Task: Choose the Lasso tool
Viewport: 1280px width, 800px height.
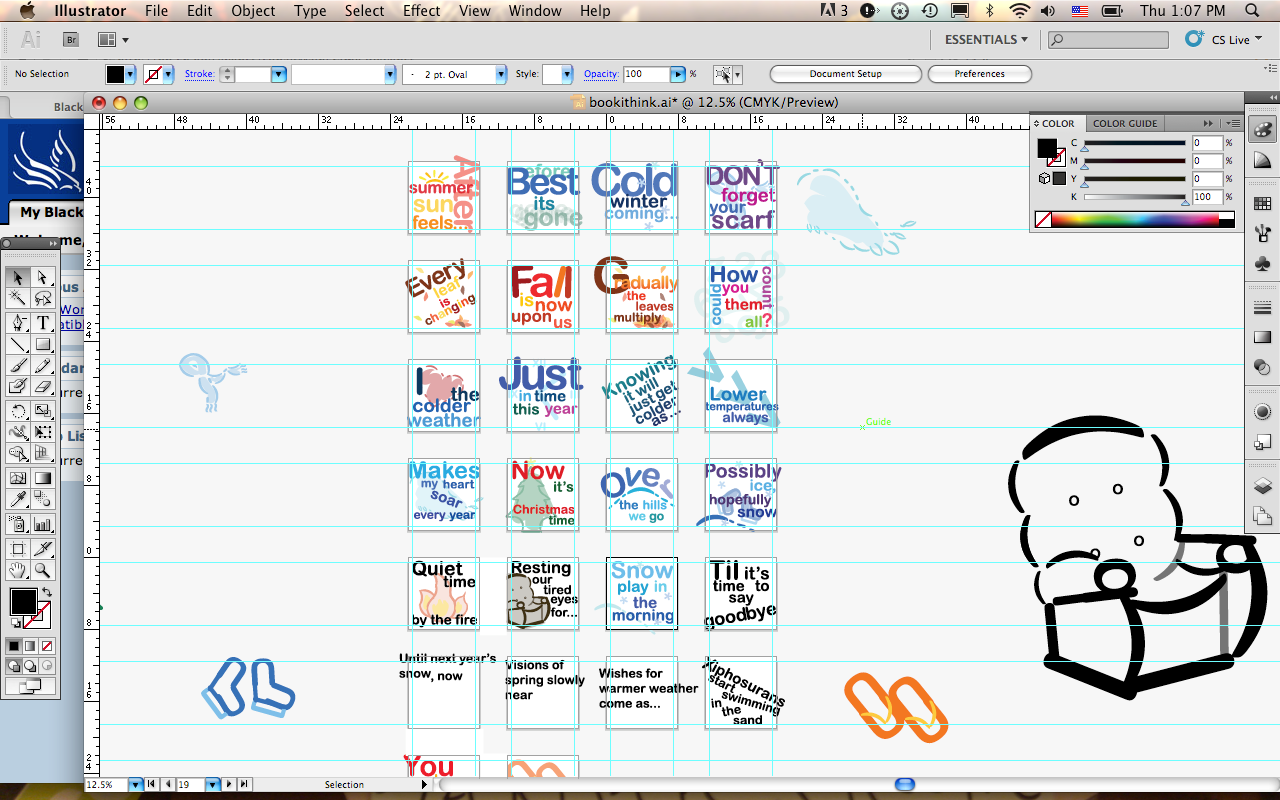Action: 43,298
